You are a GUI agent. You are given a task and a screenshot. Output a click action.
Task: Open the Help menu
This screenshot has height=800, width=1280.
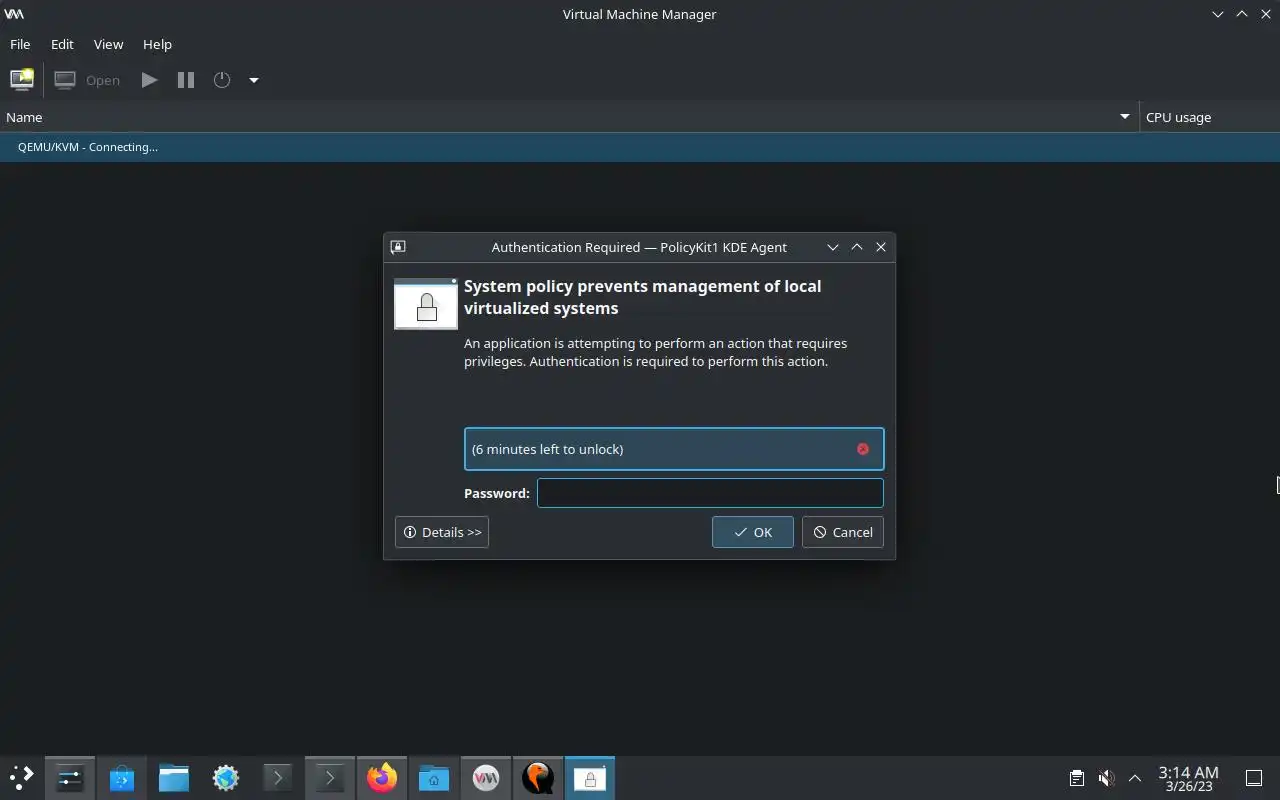[157, 44]
